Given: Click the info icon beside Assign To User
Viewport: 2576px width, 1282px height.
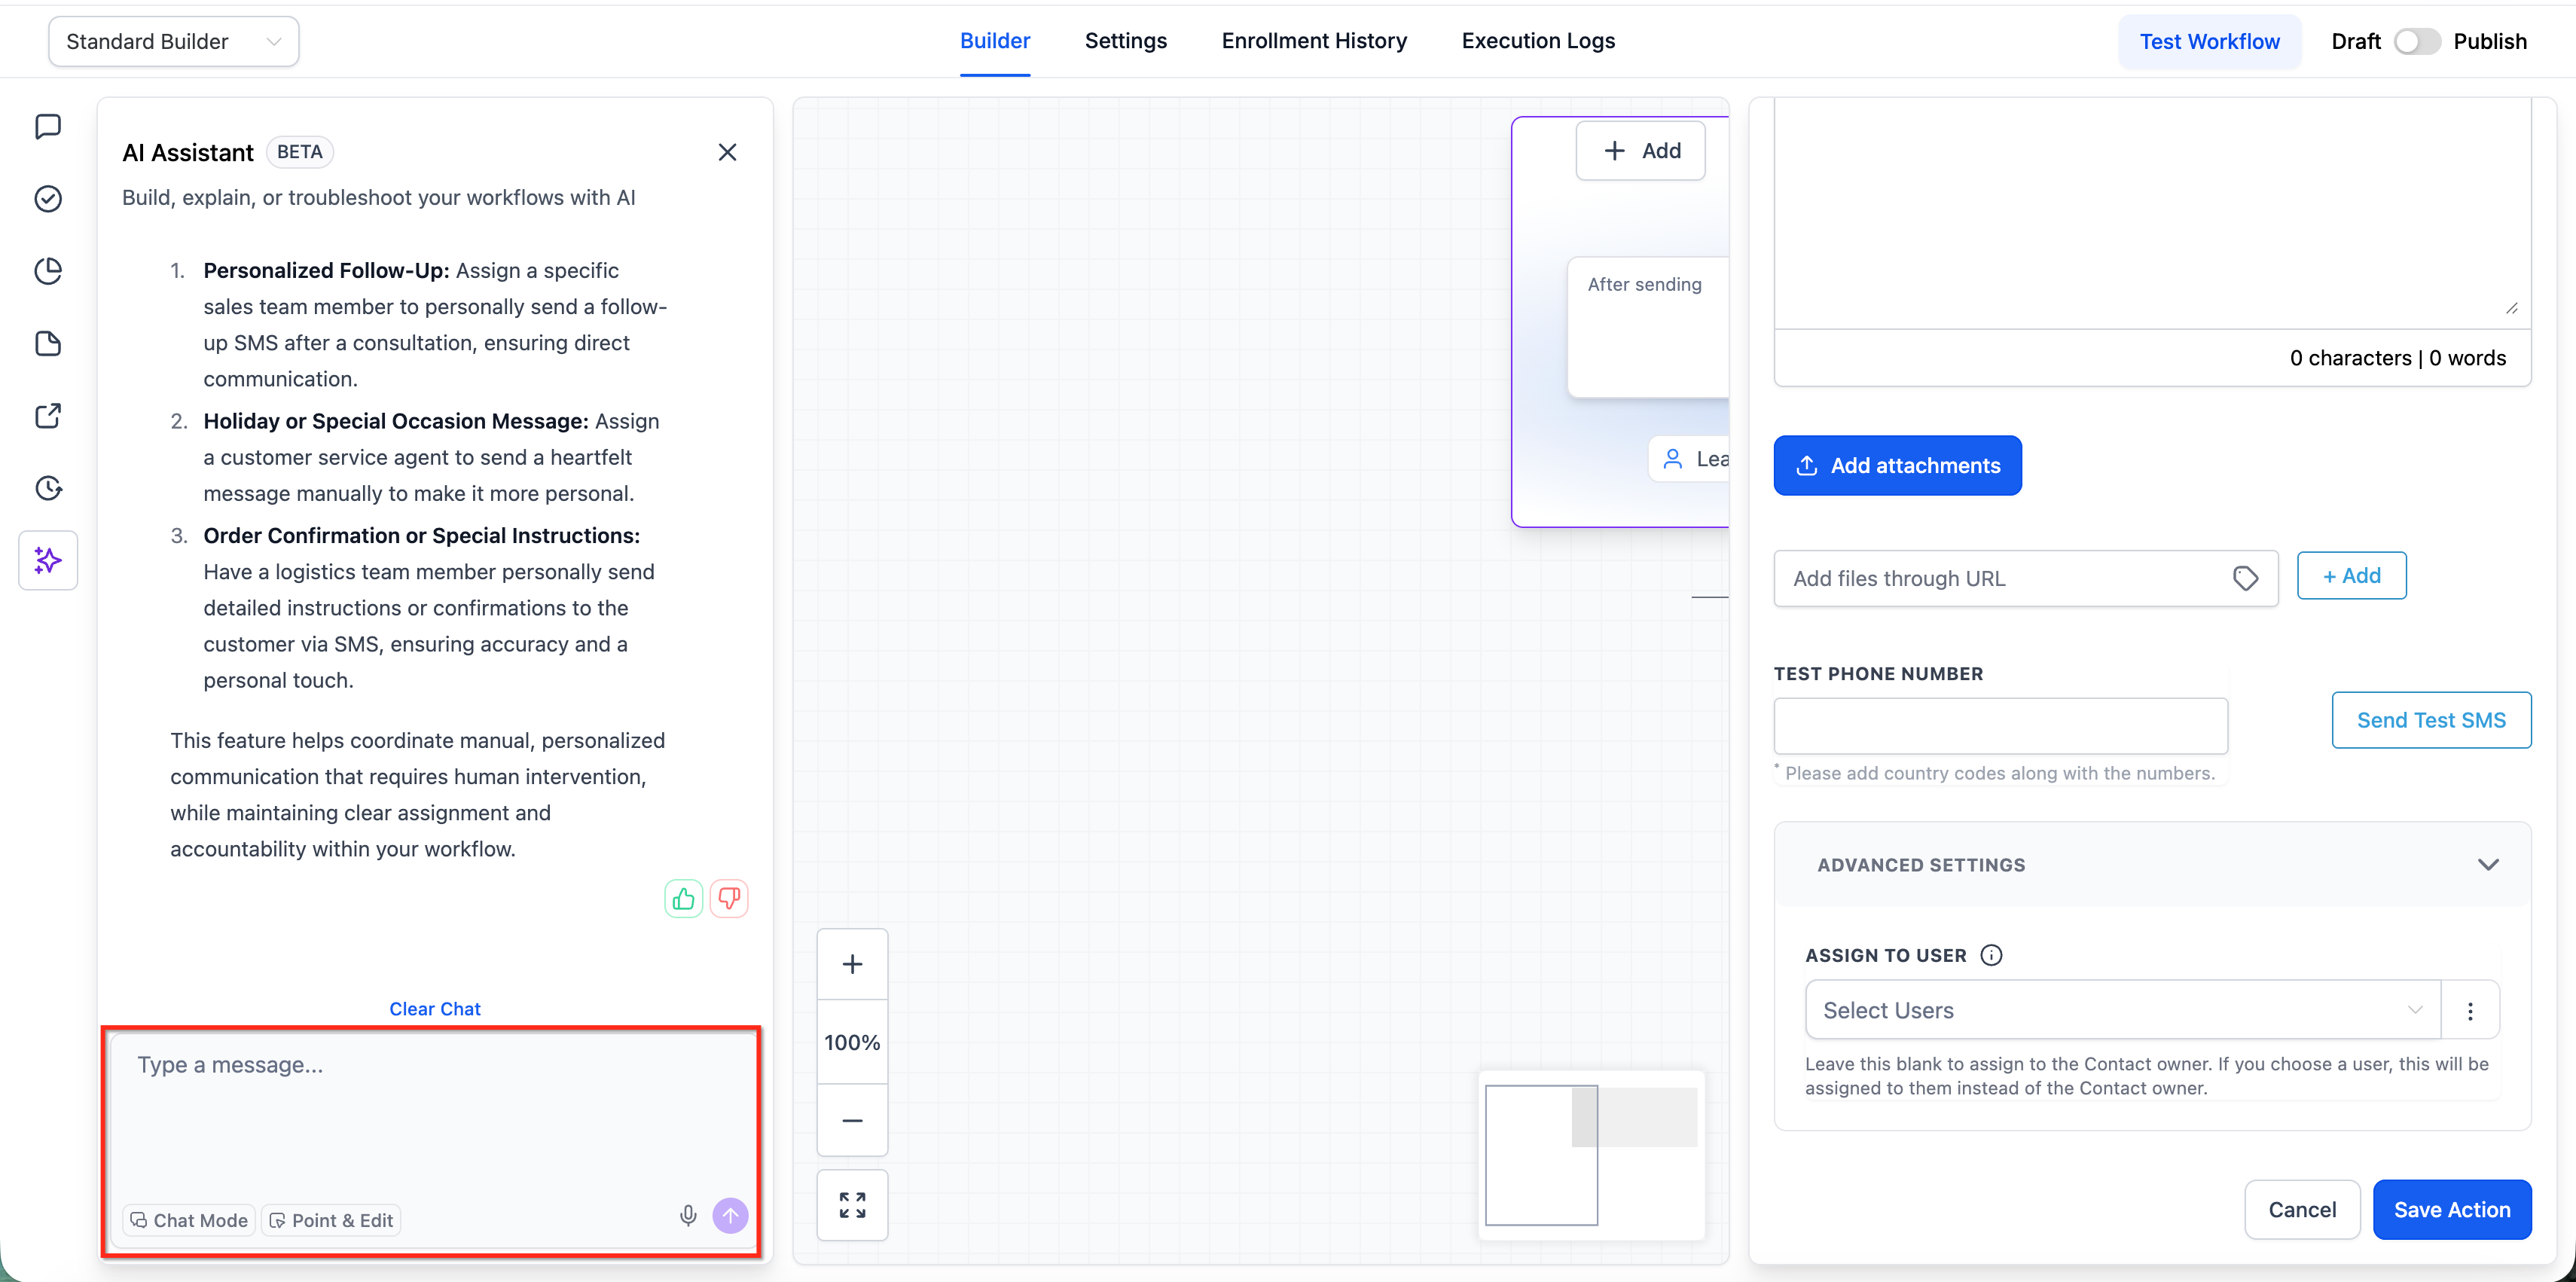Looking at the screenshot, I should (1991, 955).
